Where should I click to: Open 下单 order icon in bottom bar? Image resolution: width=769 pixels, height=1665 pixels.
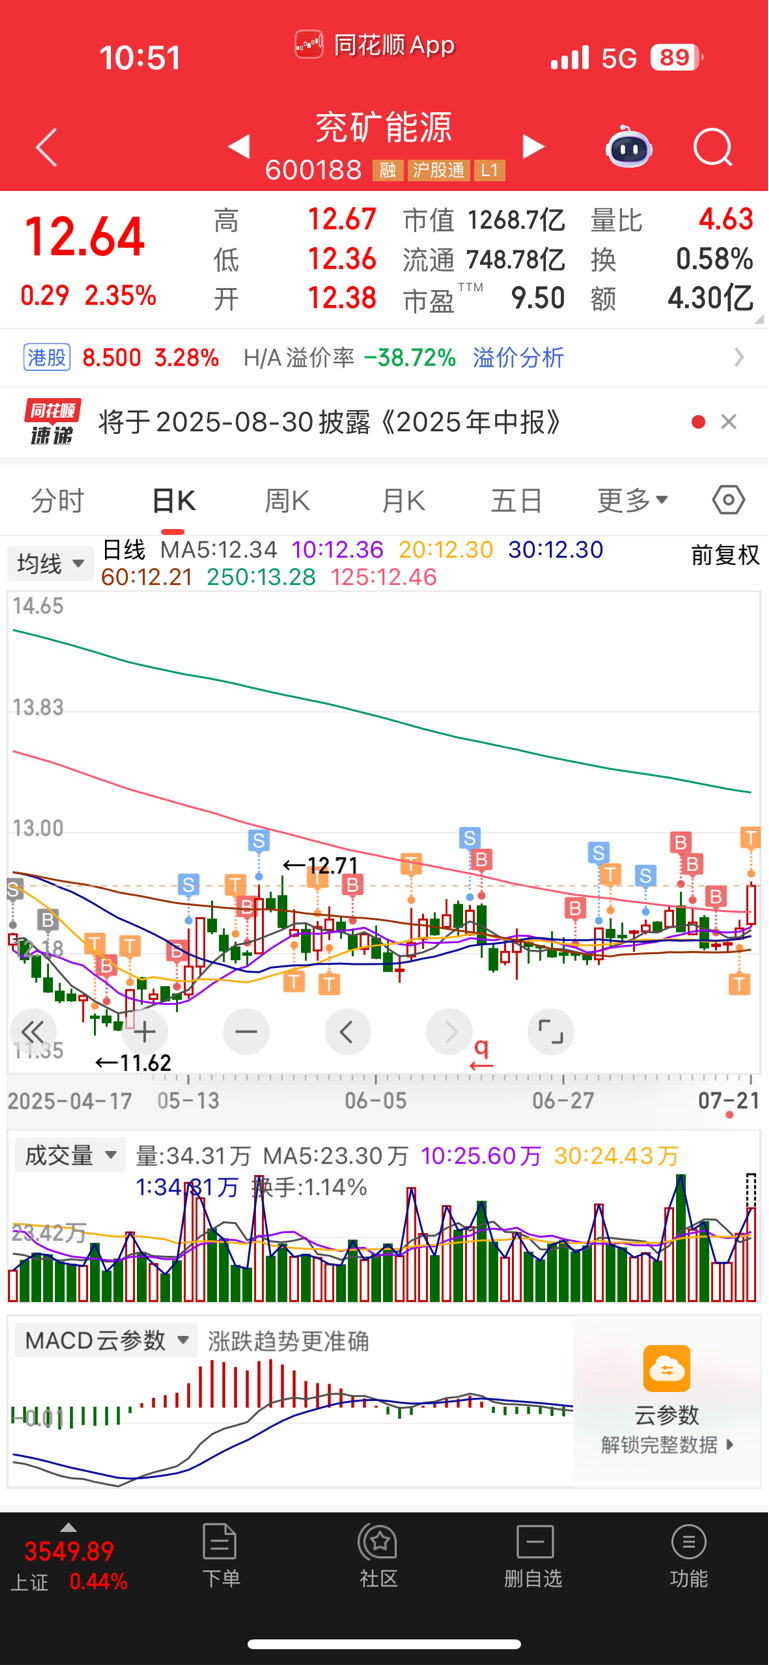pyautogui.click(x=220, y=1541)
